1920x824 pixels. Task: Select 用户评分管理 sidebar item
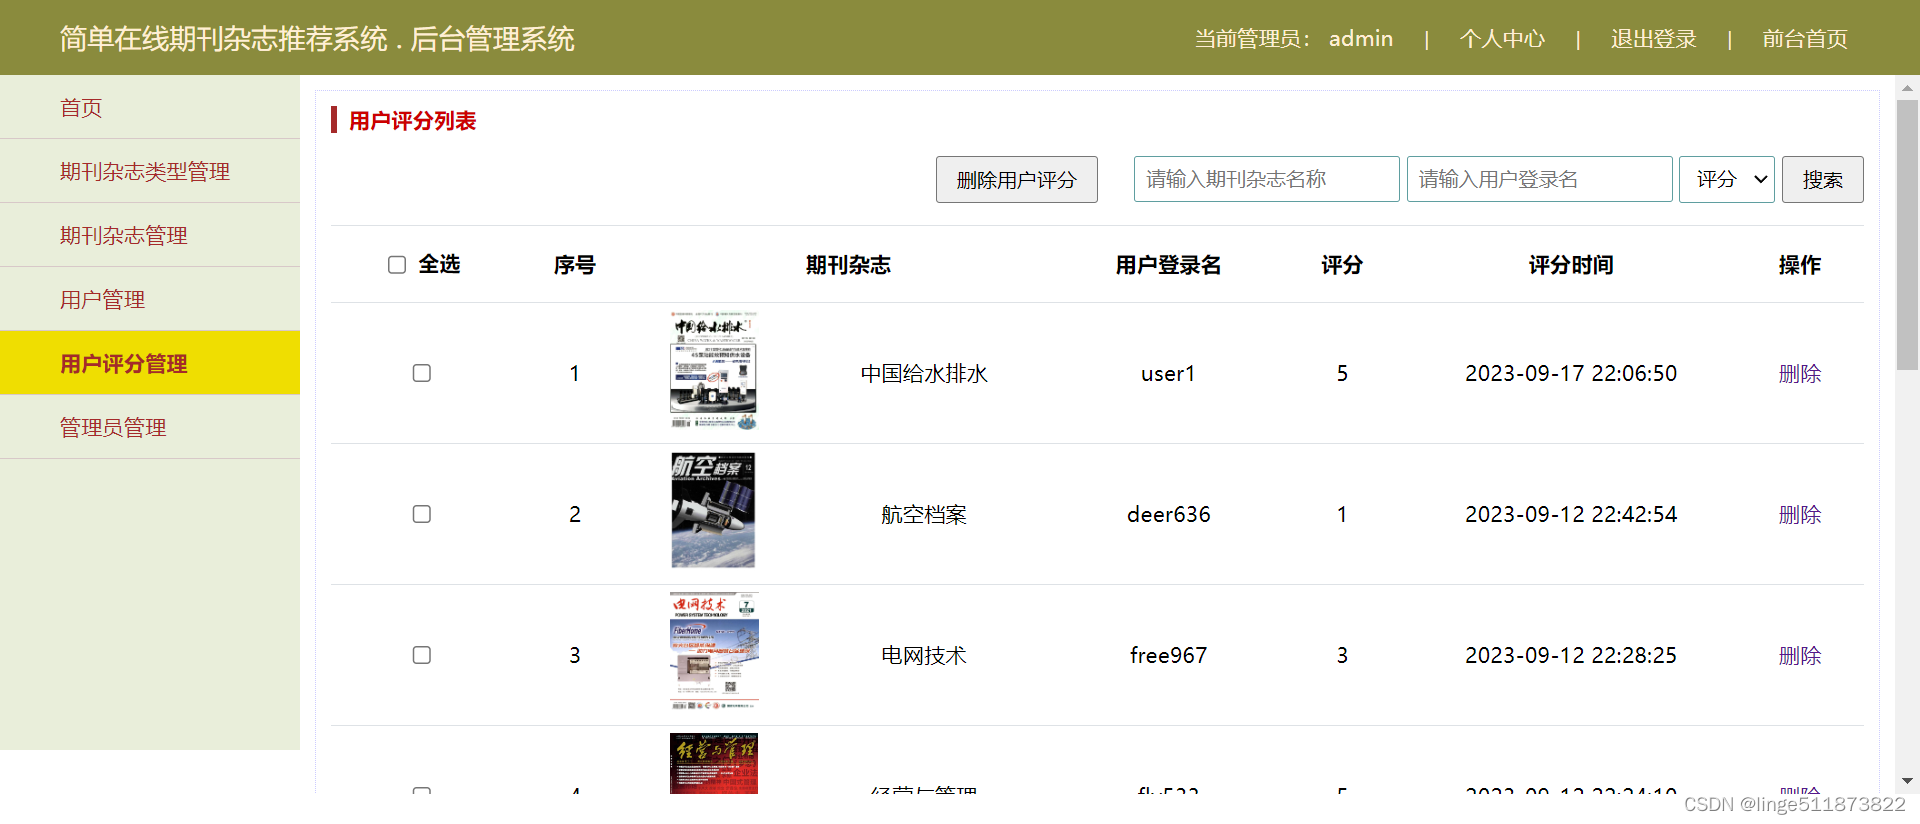(150, 363)
